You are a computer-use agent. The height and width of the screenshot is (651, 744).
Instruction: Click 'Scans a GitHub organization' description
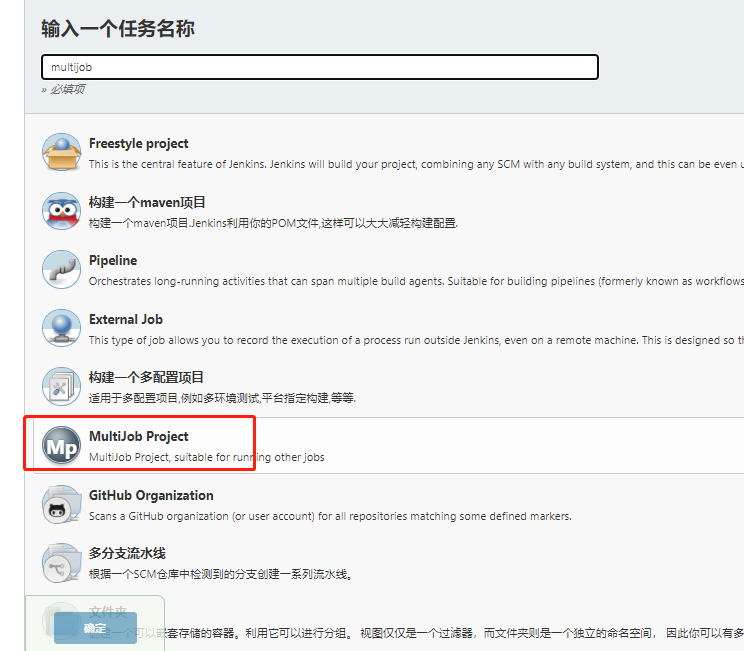[x=330, y=516]
